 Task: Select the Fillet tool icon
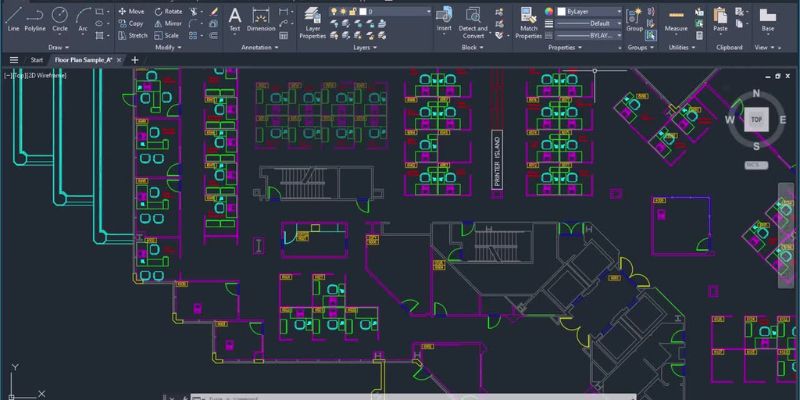pyautogui.click(x=193, y=23)
